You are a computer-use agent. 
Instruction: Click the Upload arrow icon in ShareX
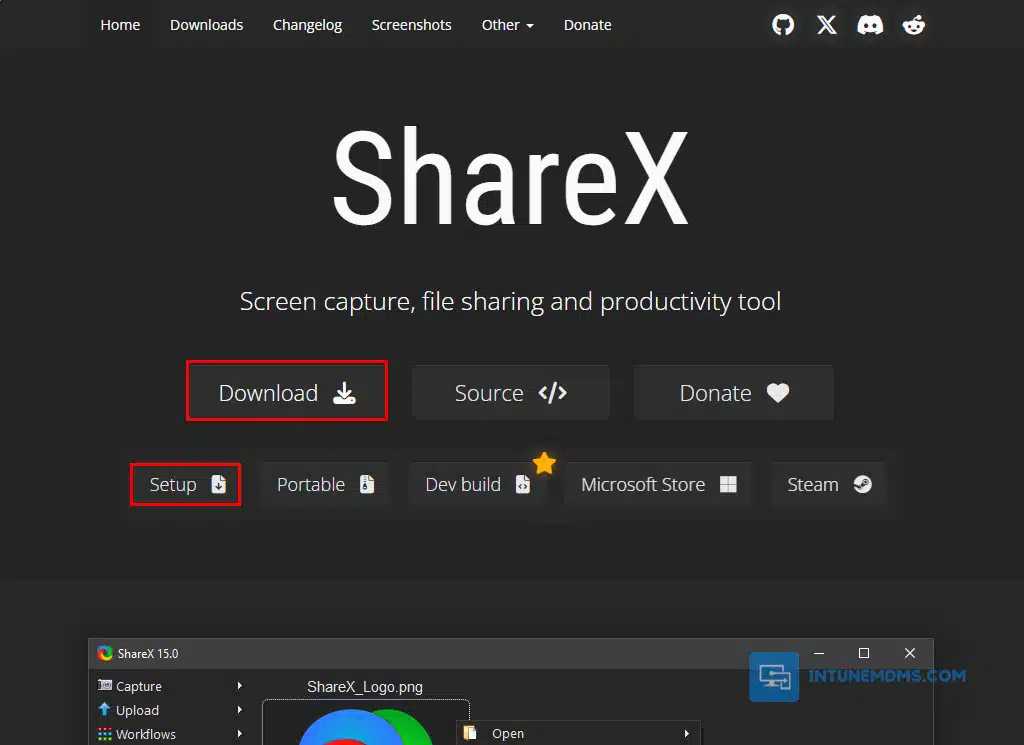[x=105, y=710]
